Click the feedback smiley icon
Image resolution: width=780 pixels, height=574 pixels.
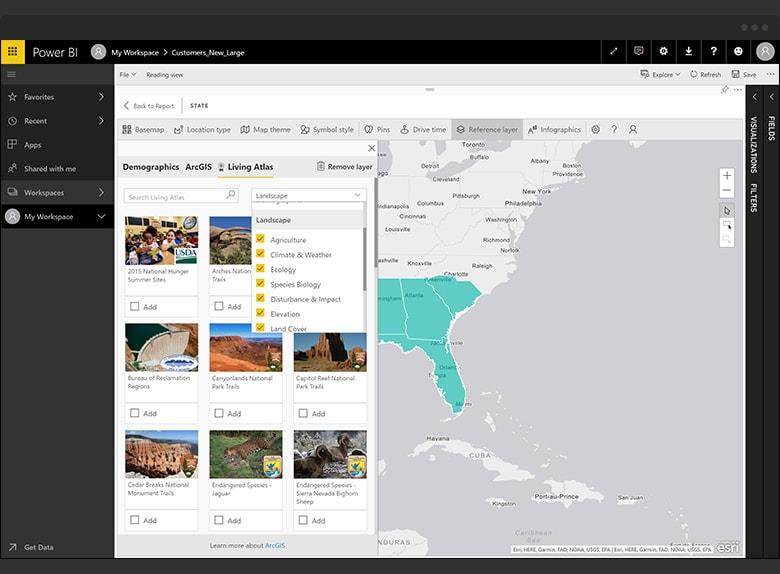coord(738,51)
